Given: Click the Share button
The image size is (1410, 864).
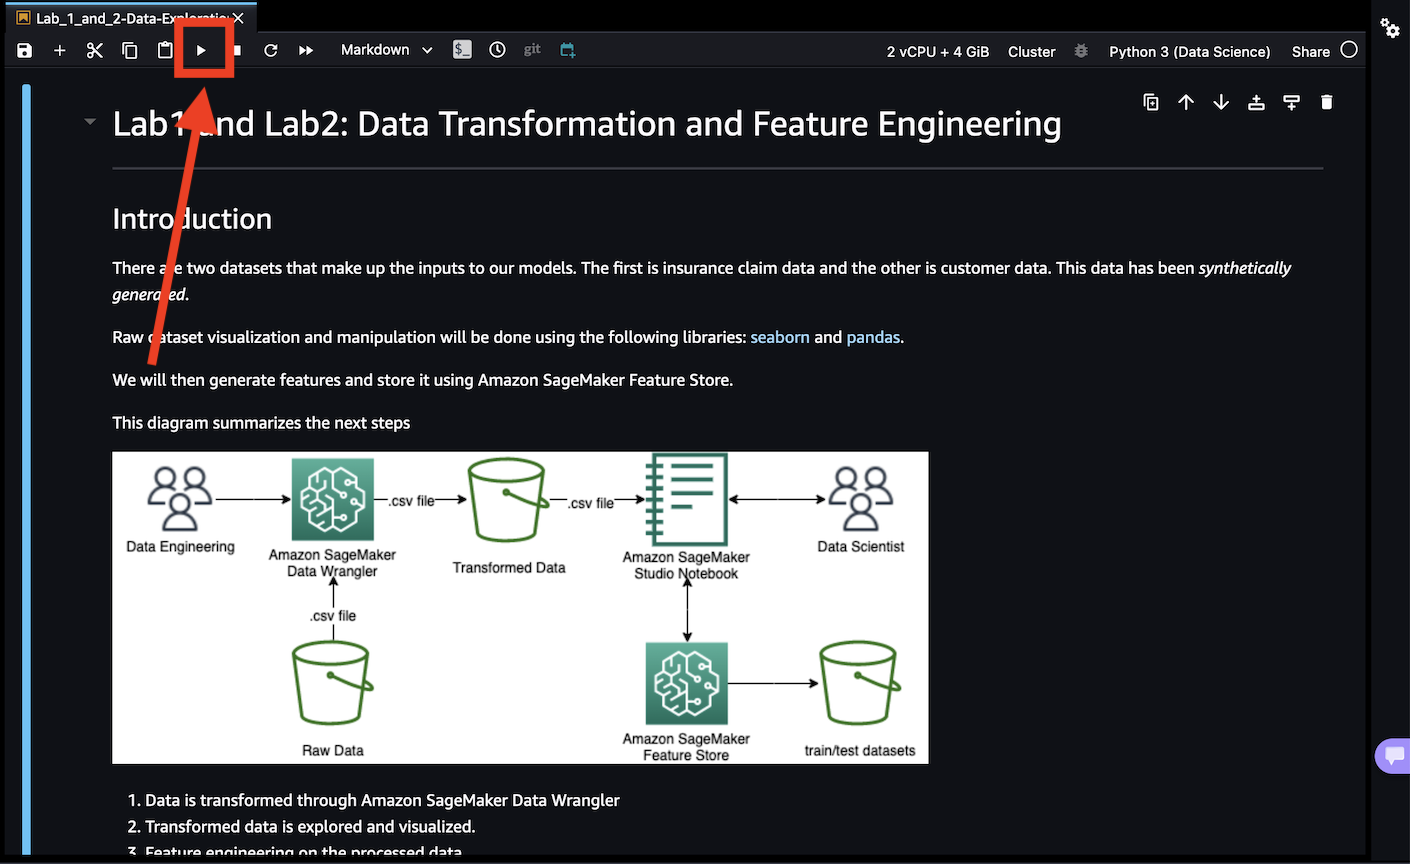Looking at the screenshot, I should click(x=1310, y=51).
